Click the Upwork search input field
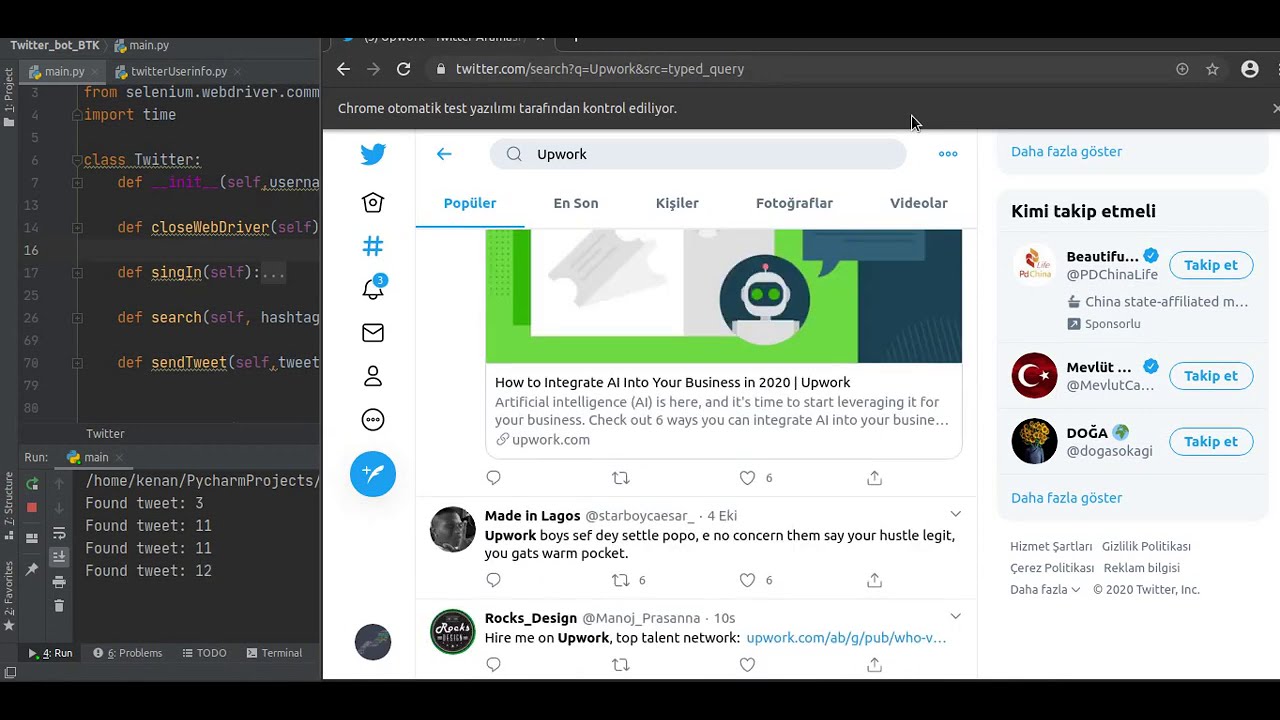The image size is (1280, 720). click(x=698, y=154)
